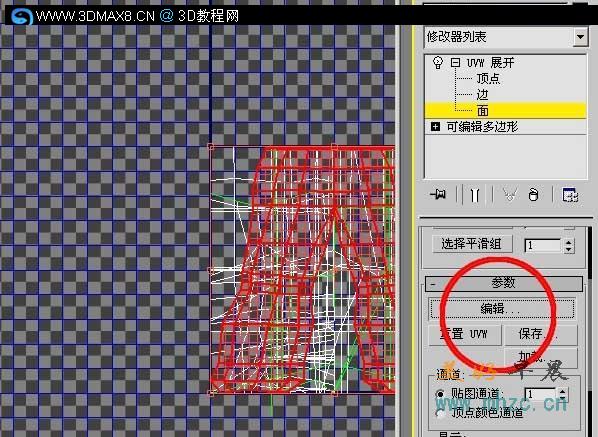
Task: Open the configure modifier sets icon
Action: coord(570,195)
